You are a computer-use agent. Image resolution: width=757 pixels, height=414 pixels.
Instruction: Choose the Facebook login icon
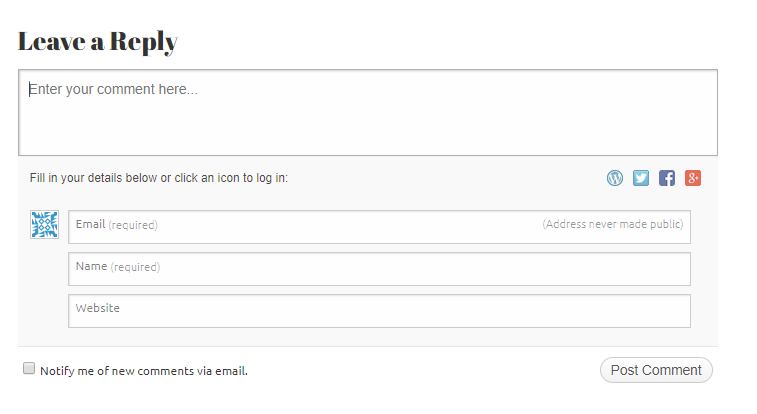point(667,178)
